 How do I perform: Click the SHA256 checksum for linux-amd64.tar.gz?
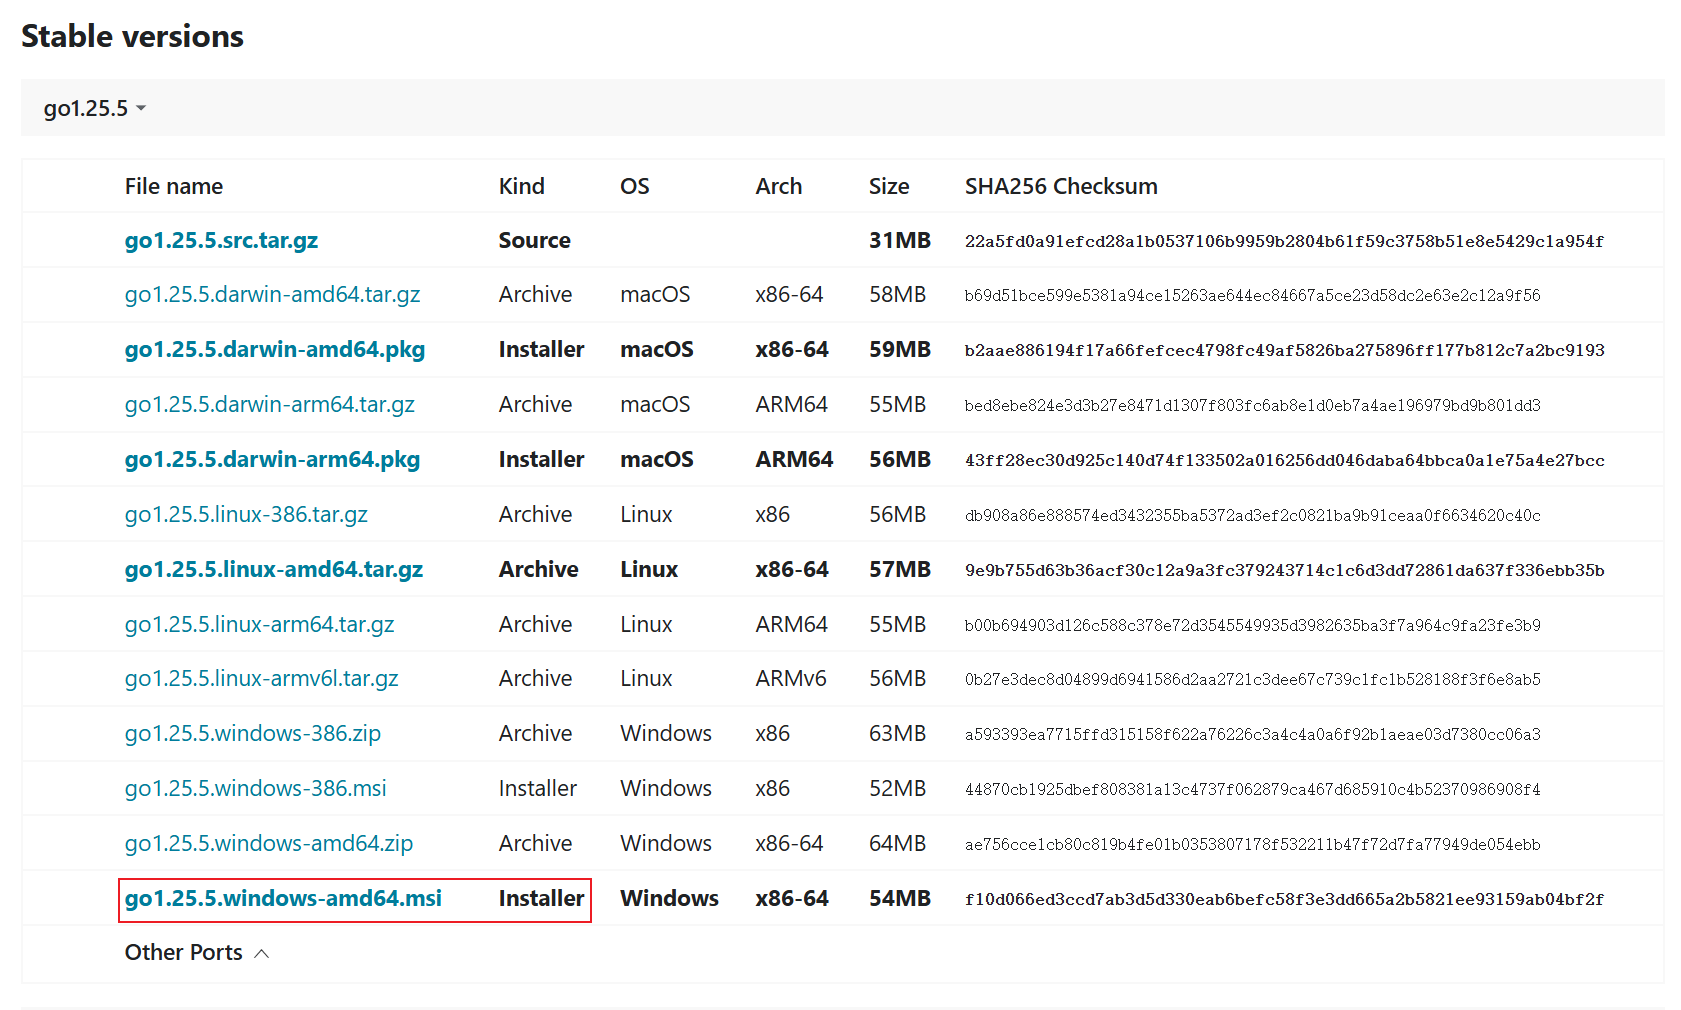(1283, 571)
